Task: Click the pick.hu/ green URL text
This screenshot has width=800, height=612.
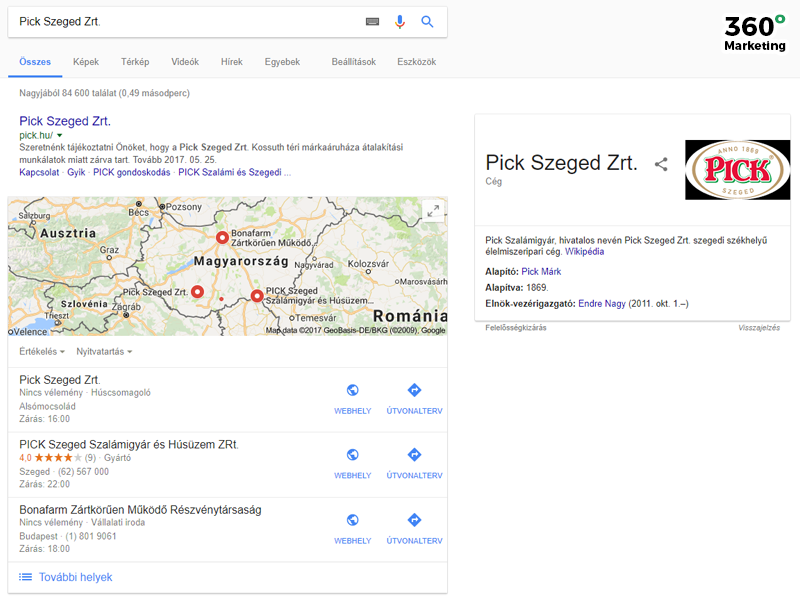Action: [36, 135]
